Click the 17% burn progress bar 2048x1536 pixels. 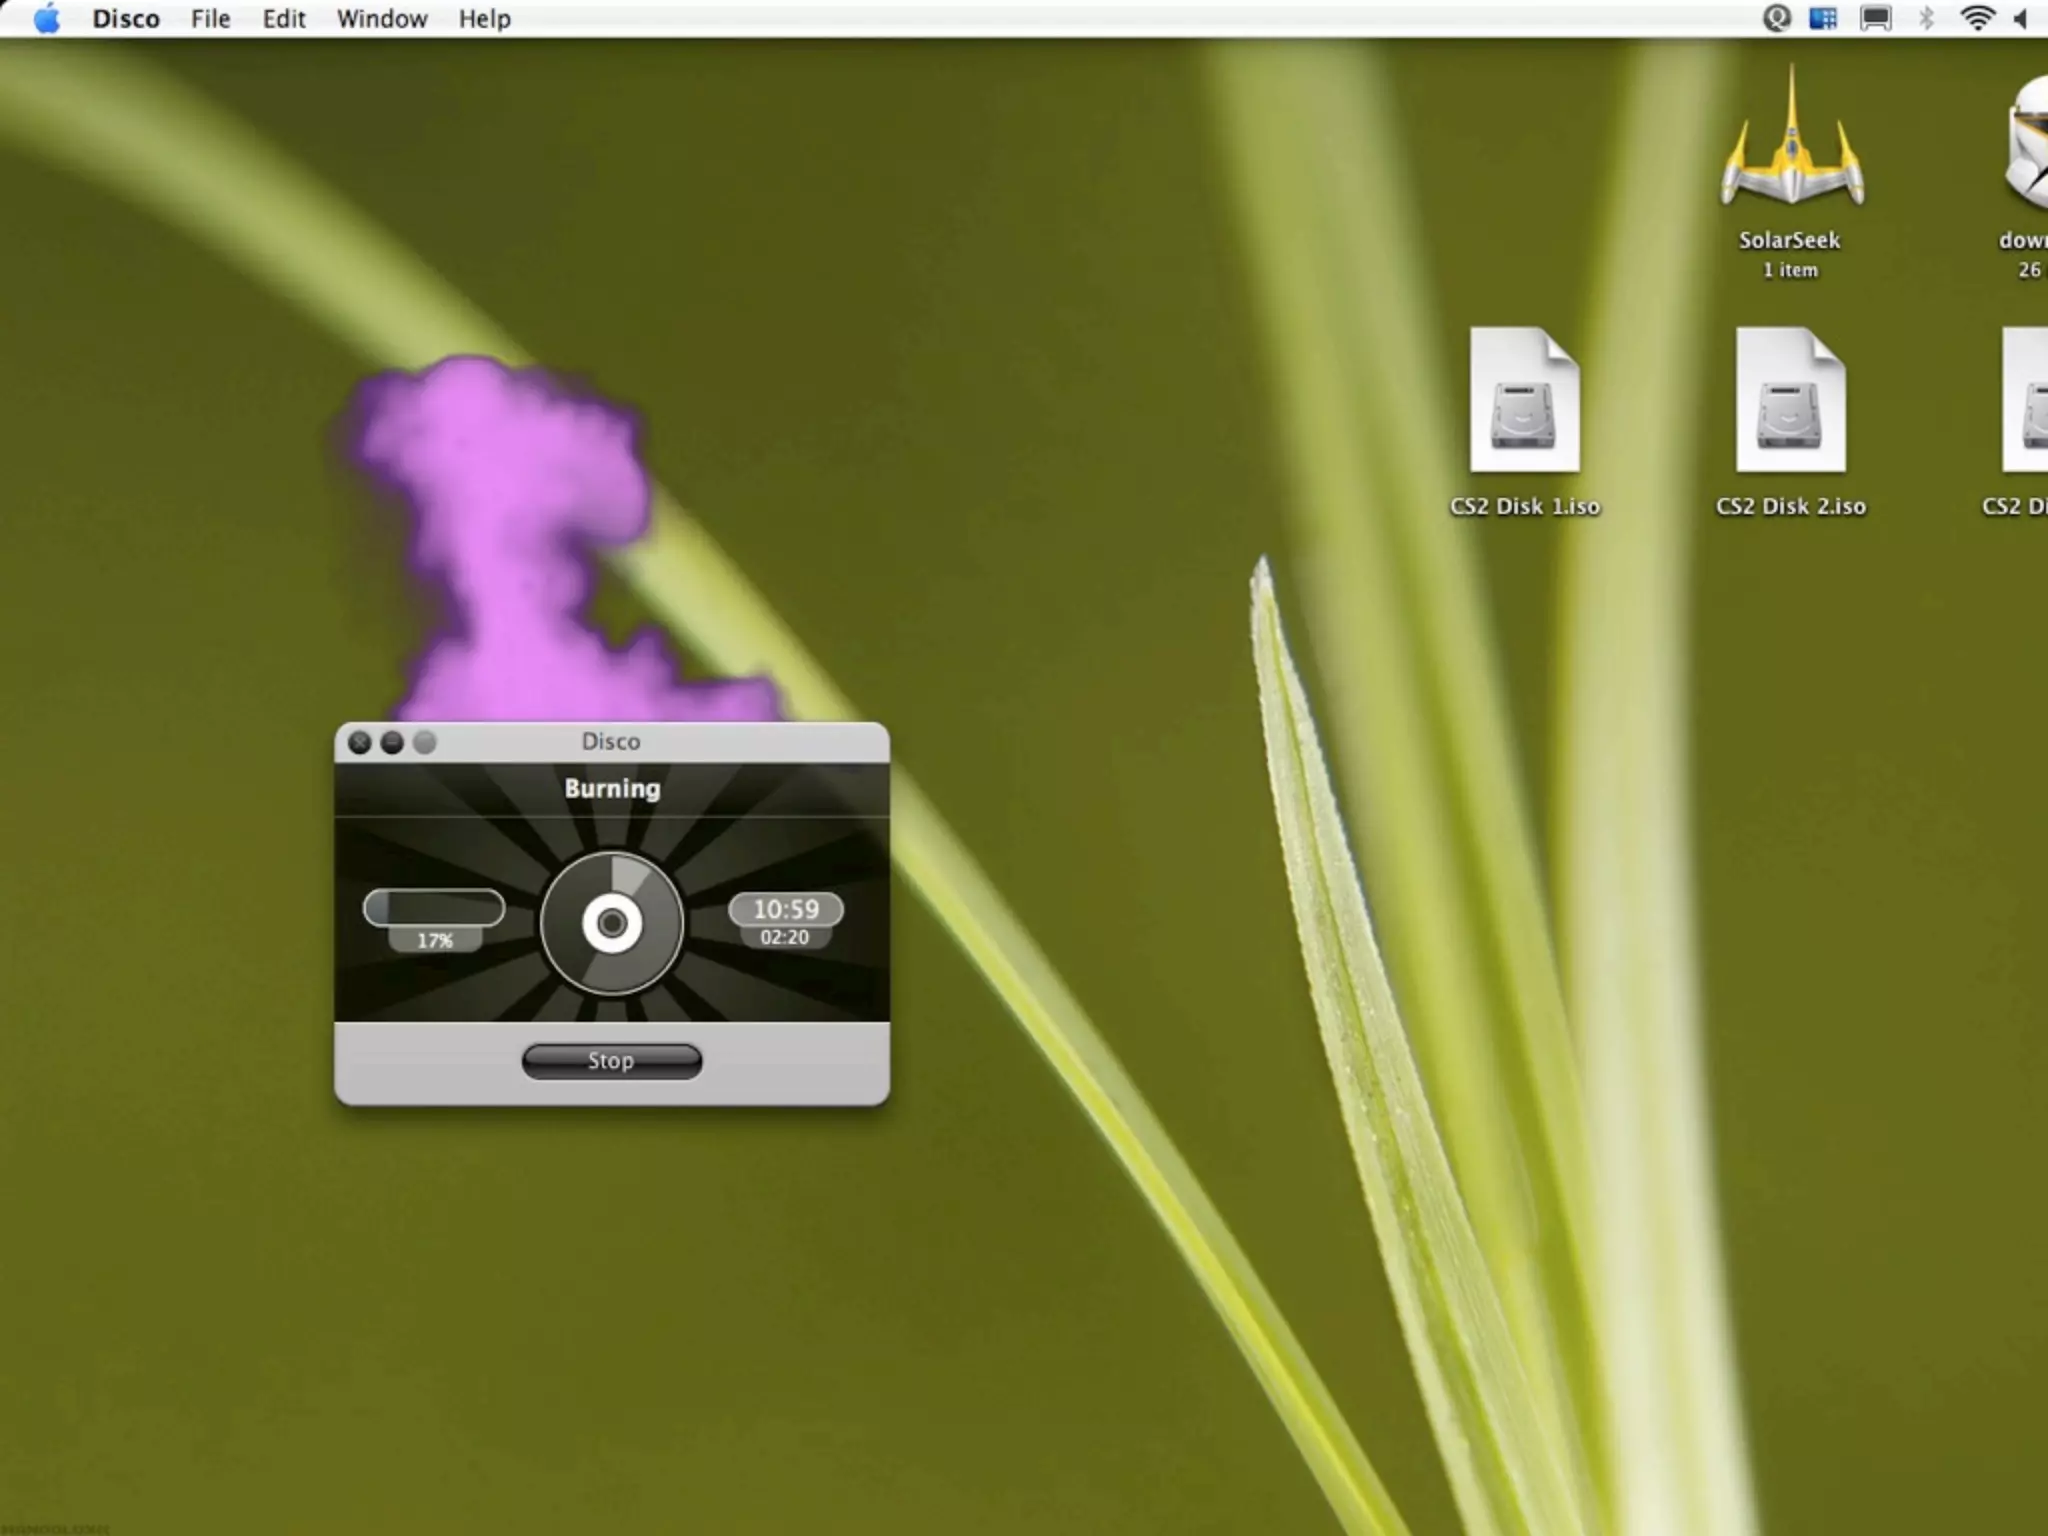click(434, 908)
